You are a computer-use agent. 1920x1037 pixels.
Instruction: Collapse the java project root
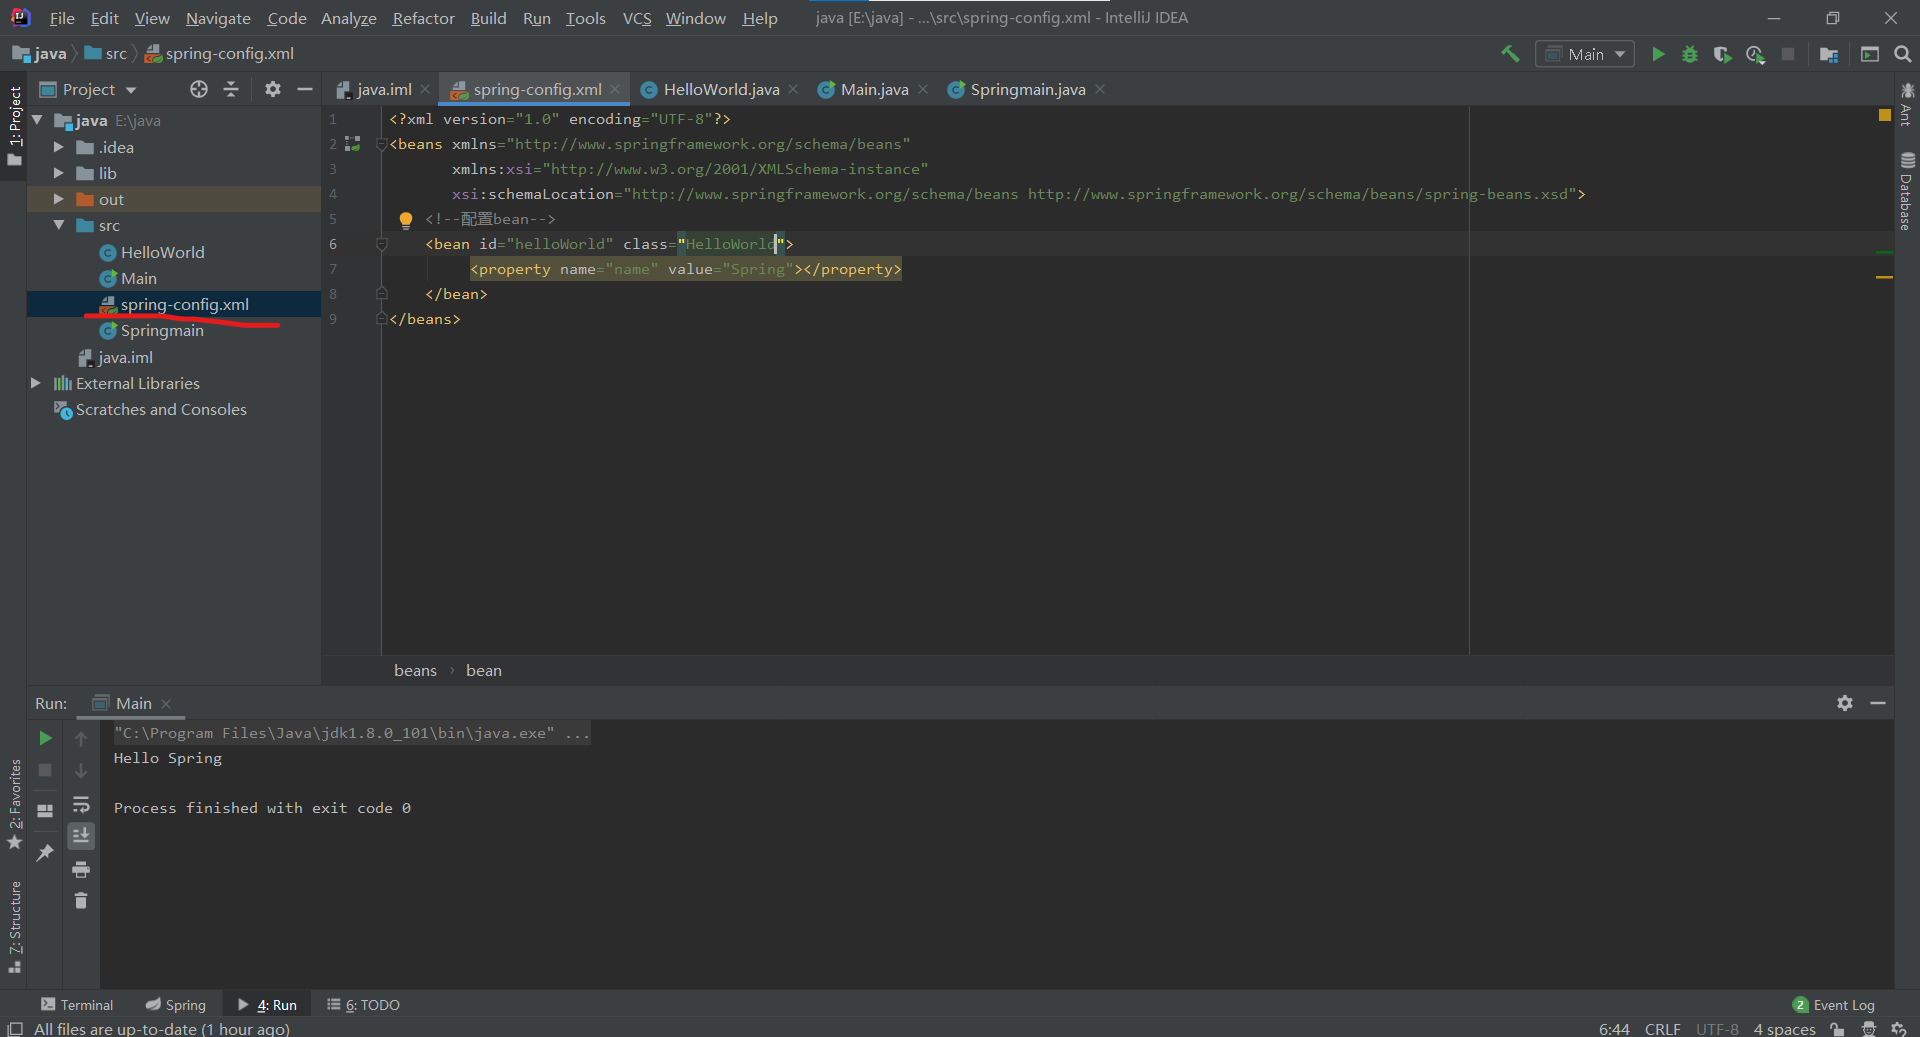pos(37,120)
